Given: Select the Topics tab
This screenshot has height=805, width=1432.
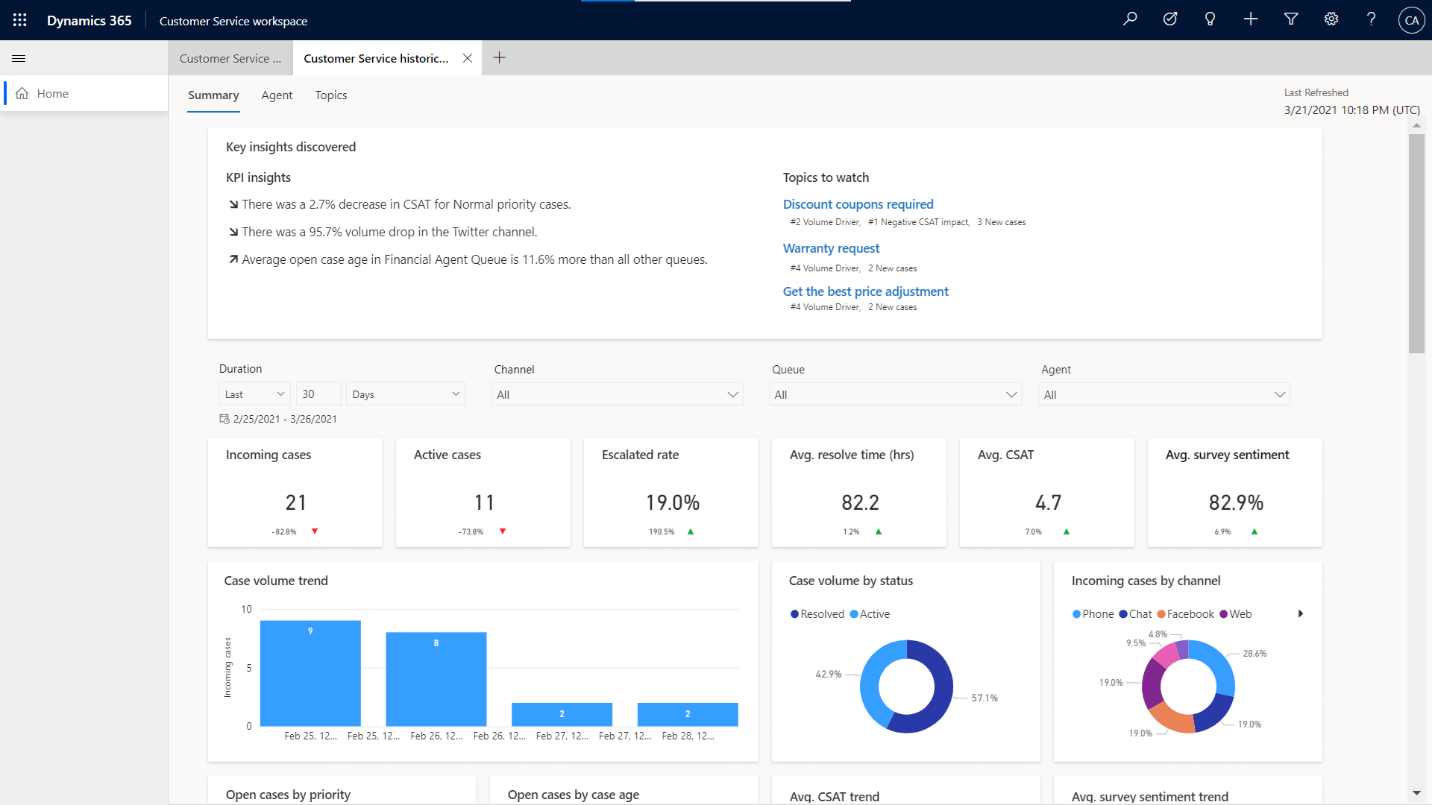Looking at the screenshot, I should pyautogui.click(x=330, y=95).
